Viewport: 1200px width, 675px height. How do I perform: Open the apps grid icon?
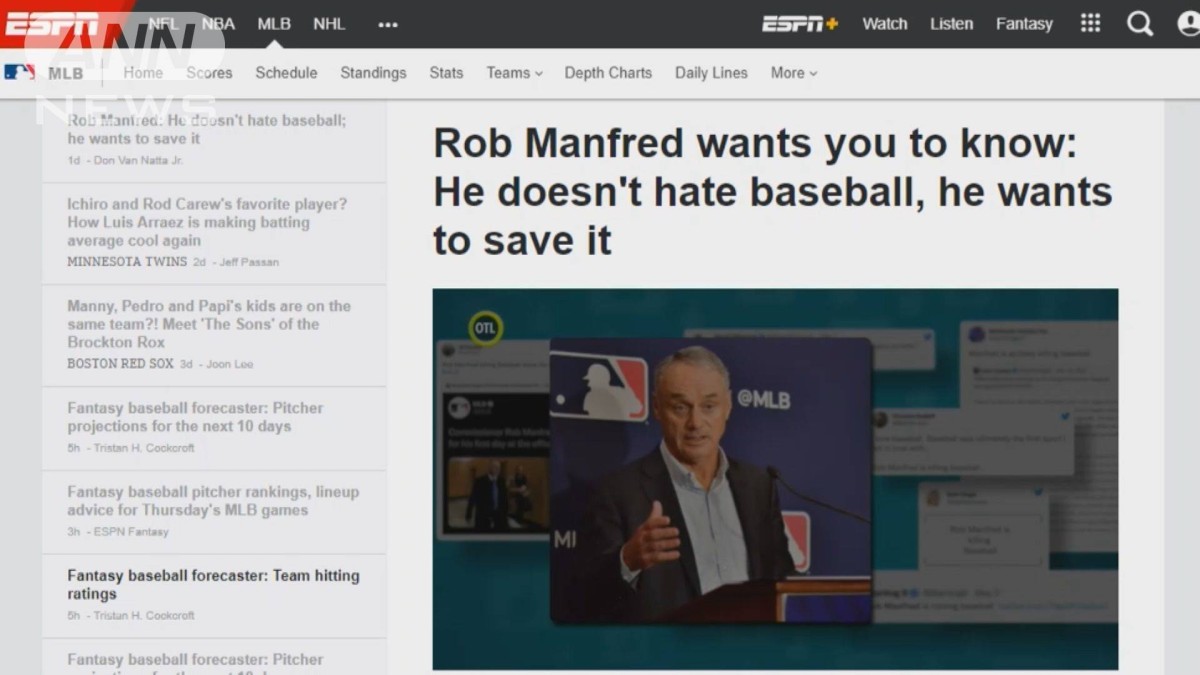(1091, 23)
